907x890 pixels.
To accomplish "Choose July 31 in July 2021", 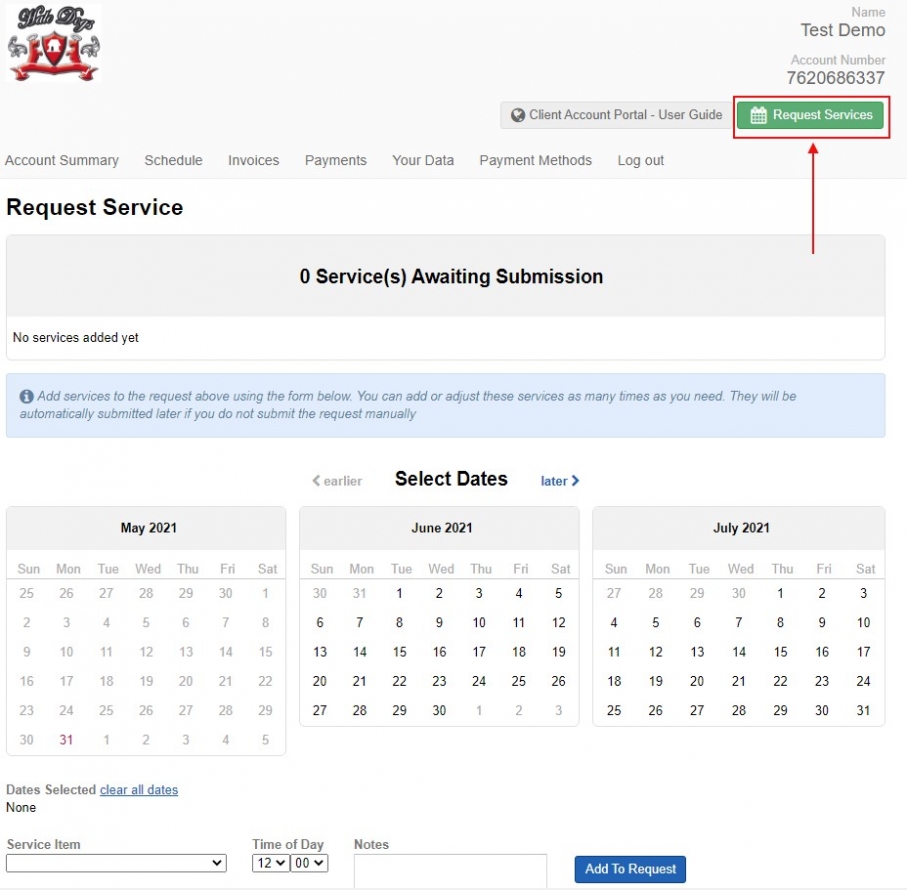I will (x=864, y=711).
